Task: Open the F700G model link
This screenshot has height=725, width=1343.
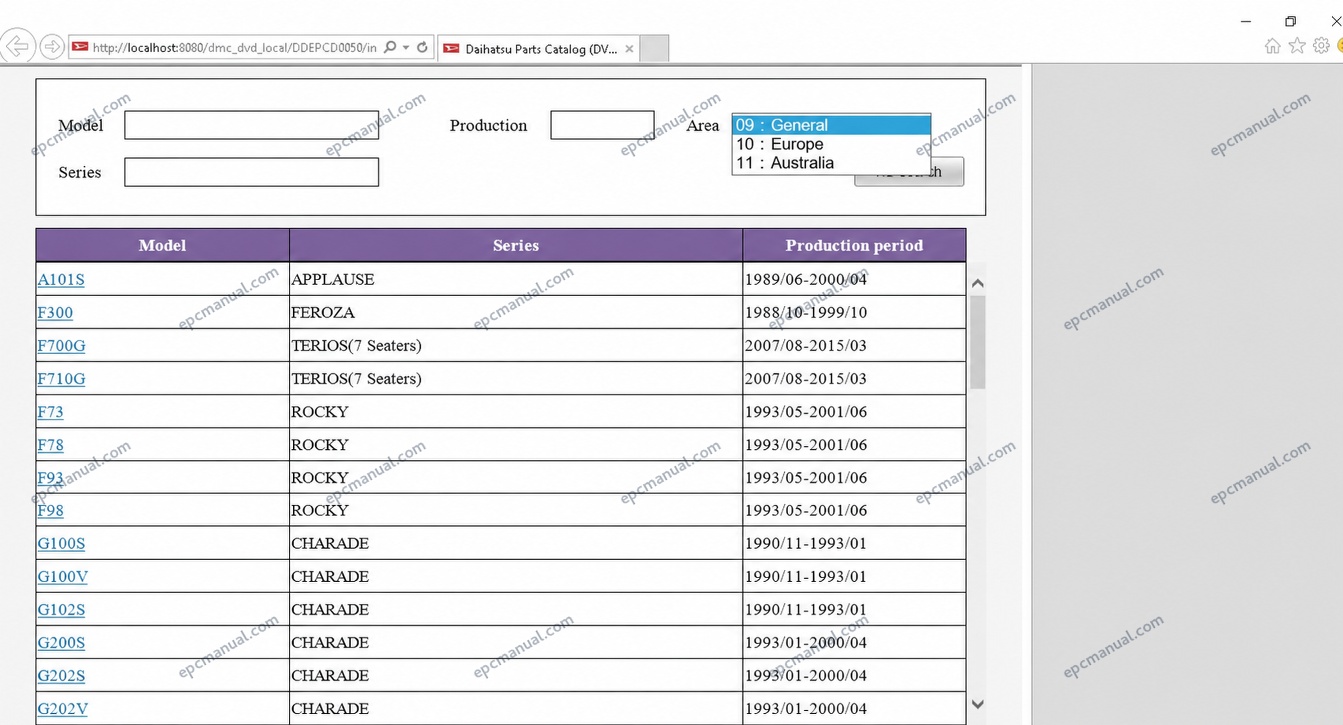Action: click(x=61, y=346)
